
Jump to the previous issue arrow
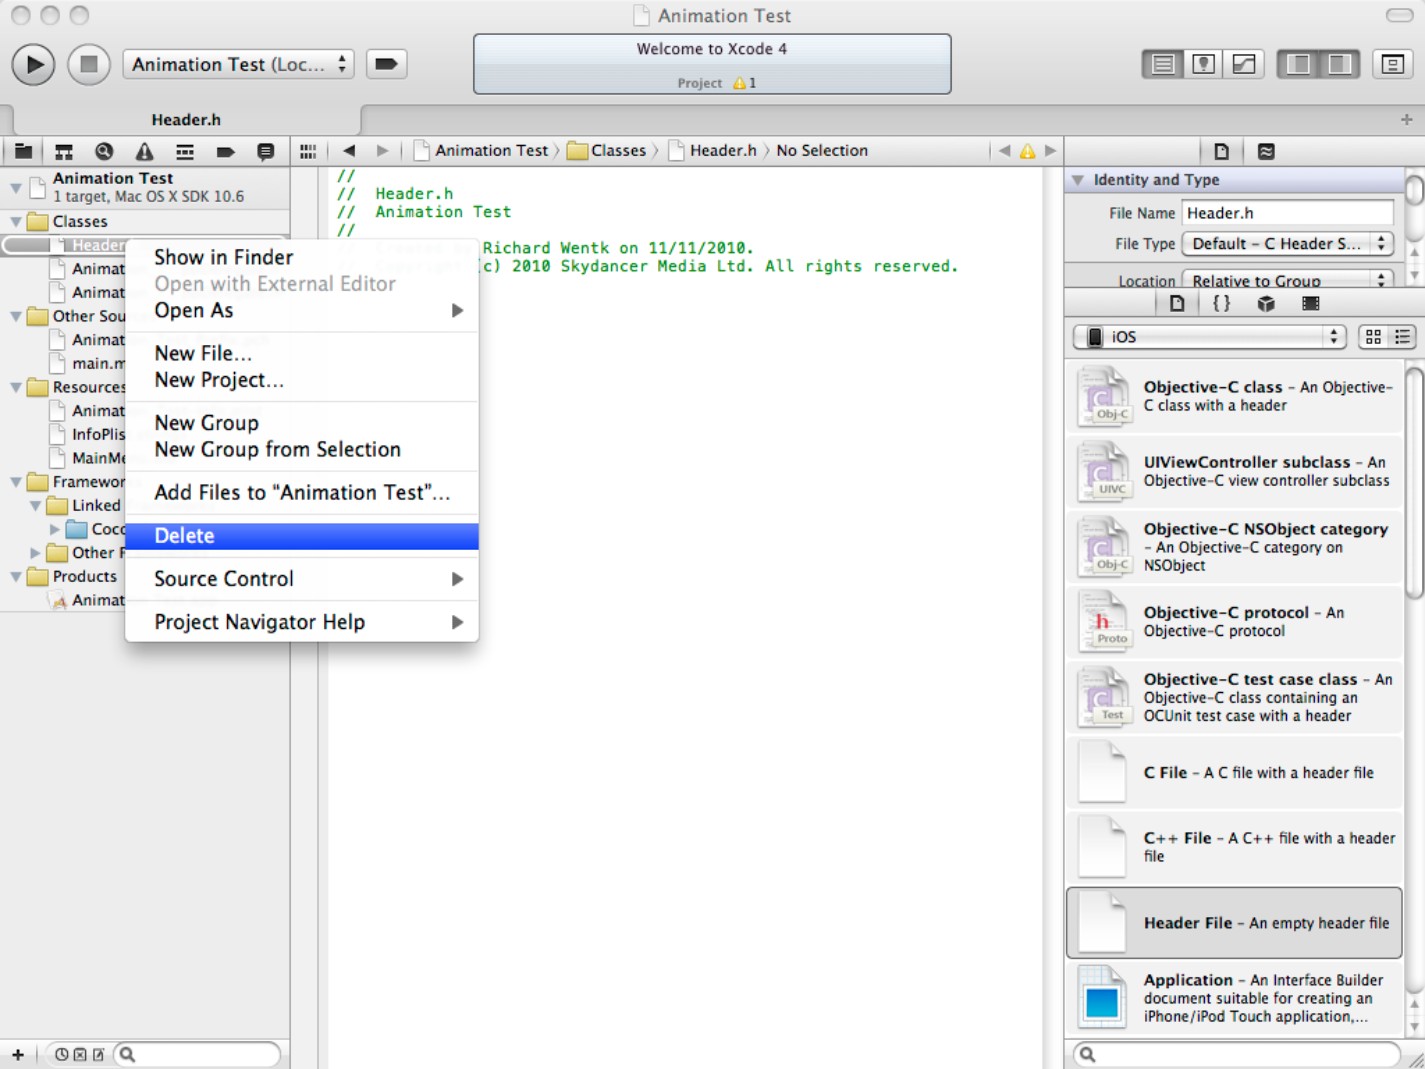point(1004,151)
